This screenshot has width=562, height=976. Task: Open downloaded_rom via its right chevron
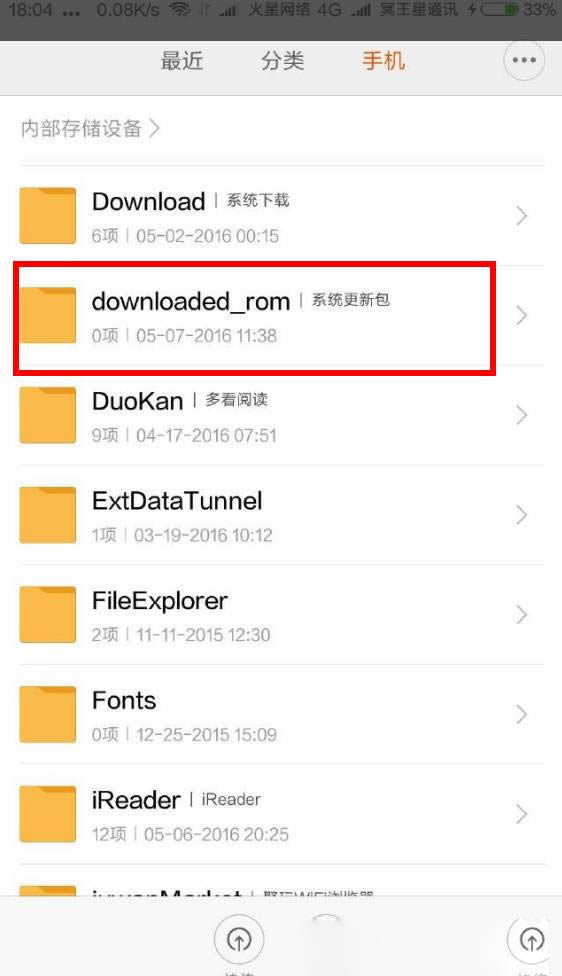pos(522,316)
